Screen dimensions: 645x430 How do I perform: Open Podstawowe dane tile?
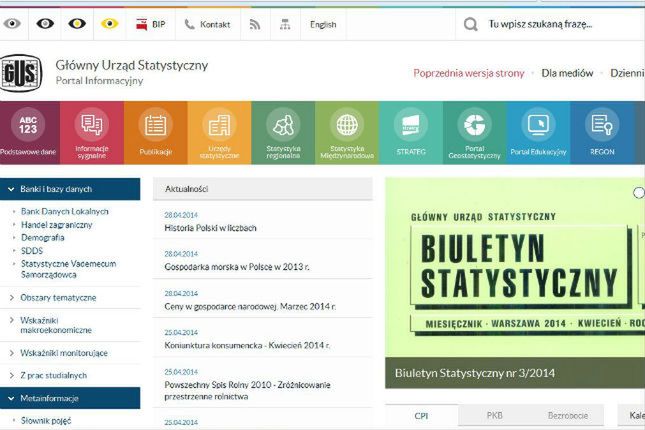pos(28,133)
